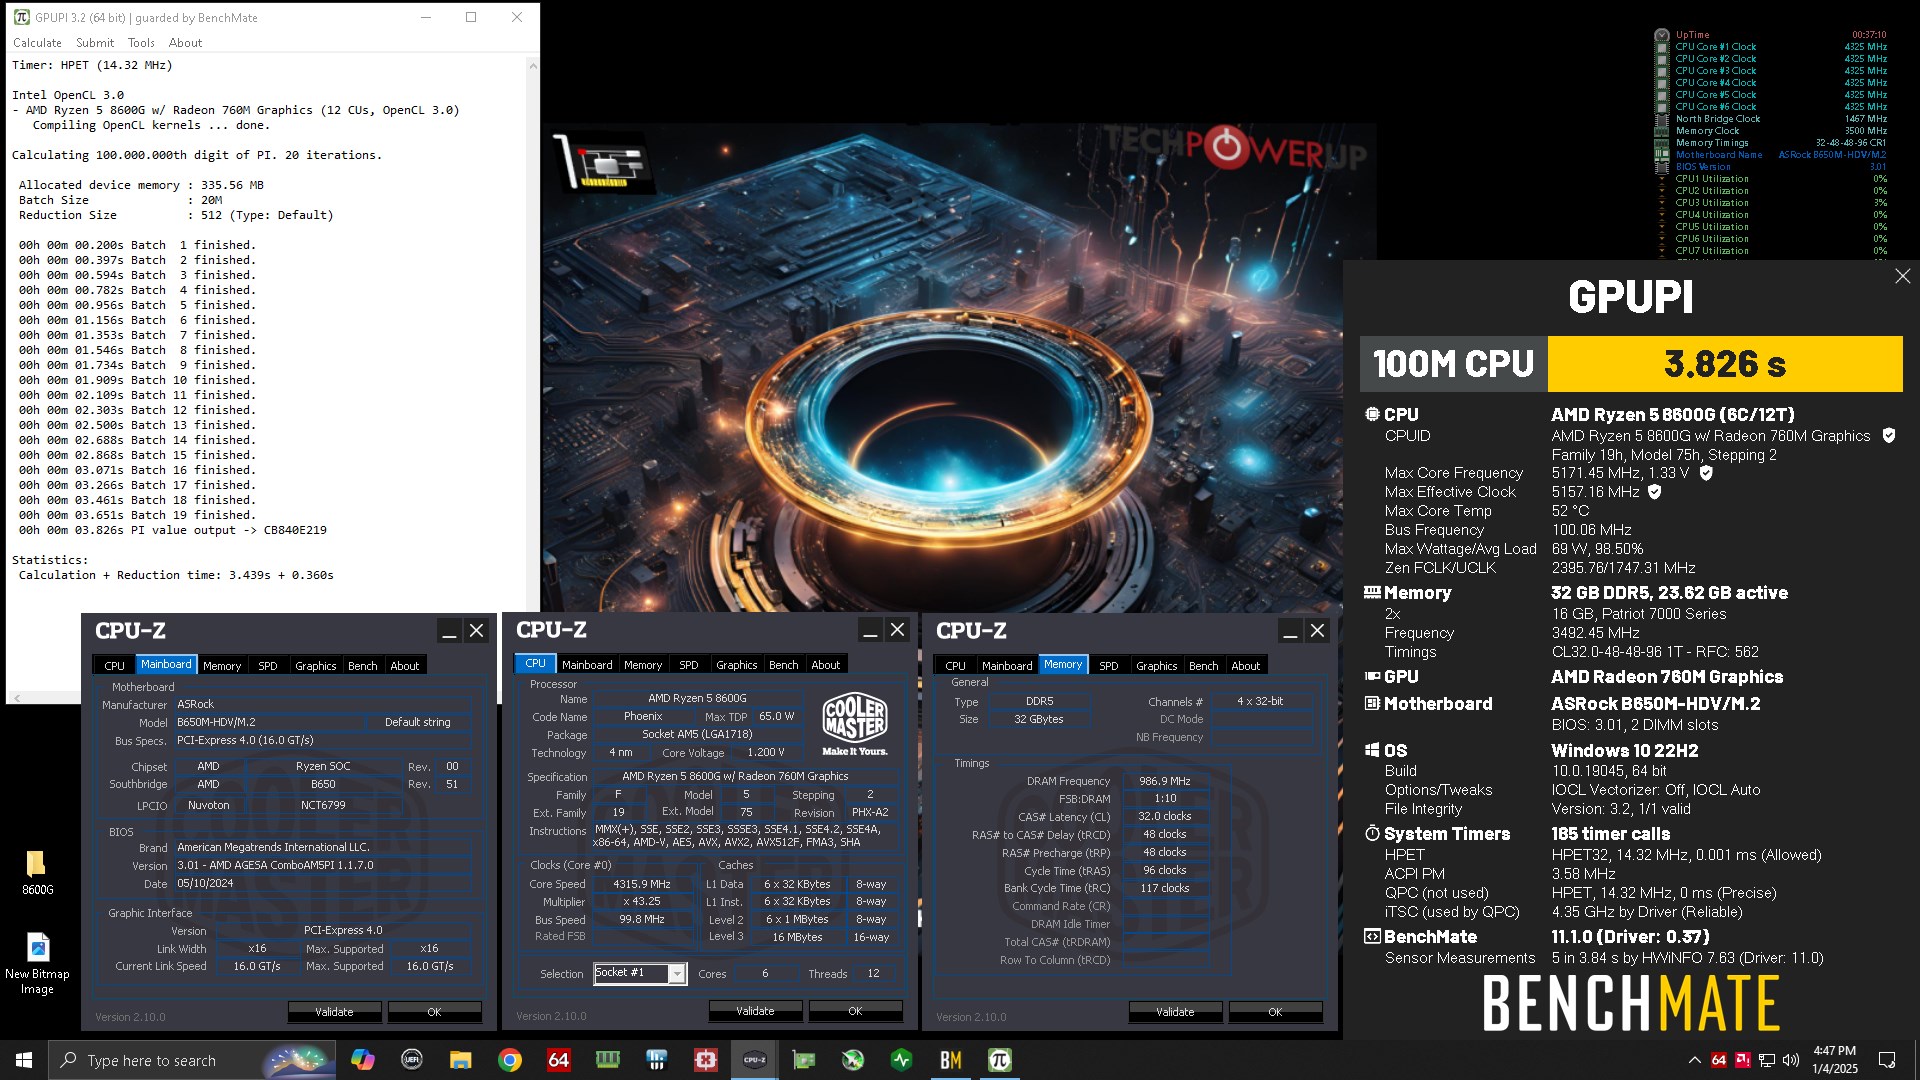Click the shield badge next to CPUID in BenchMate
Screen dimensions: 1920x1080
[1889, 436]
